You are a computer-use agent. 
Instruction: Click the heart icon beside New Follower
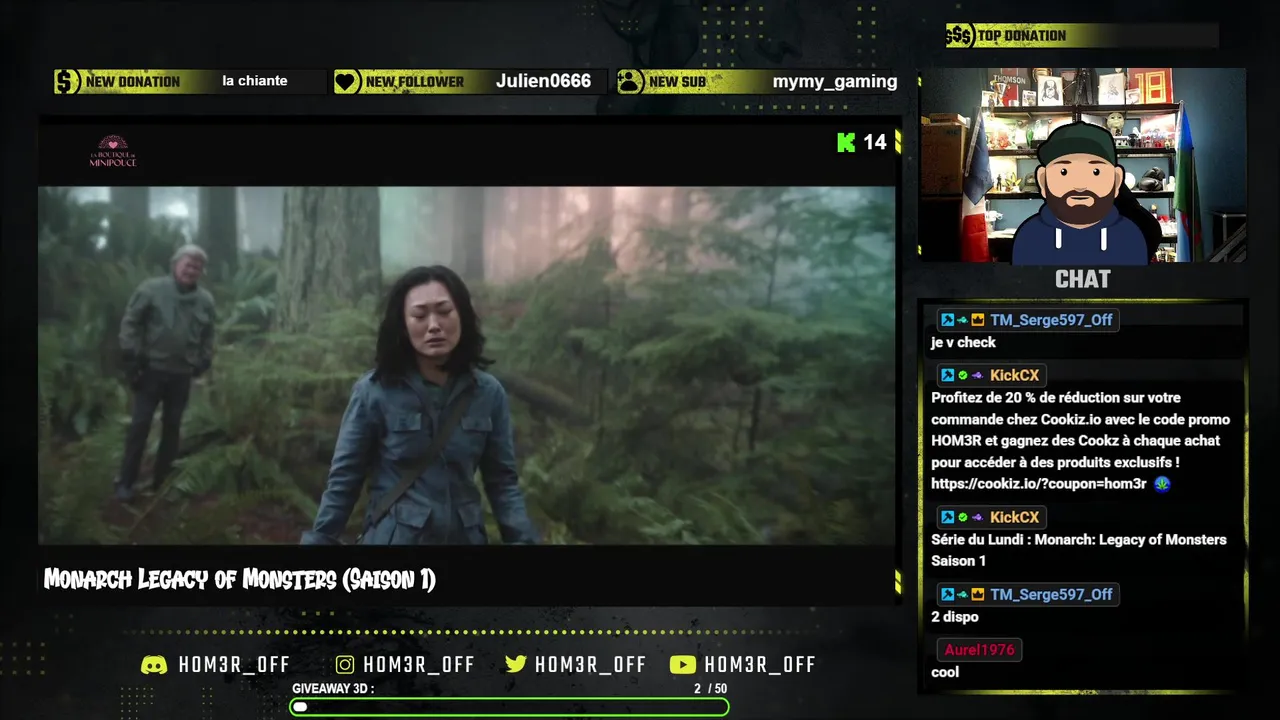tap(347, 82)
